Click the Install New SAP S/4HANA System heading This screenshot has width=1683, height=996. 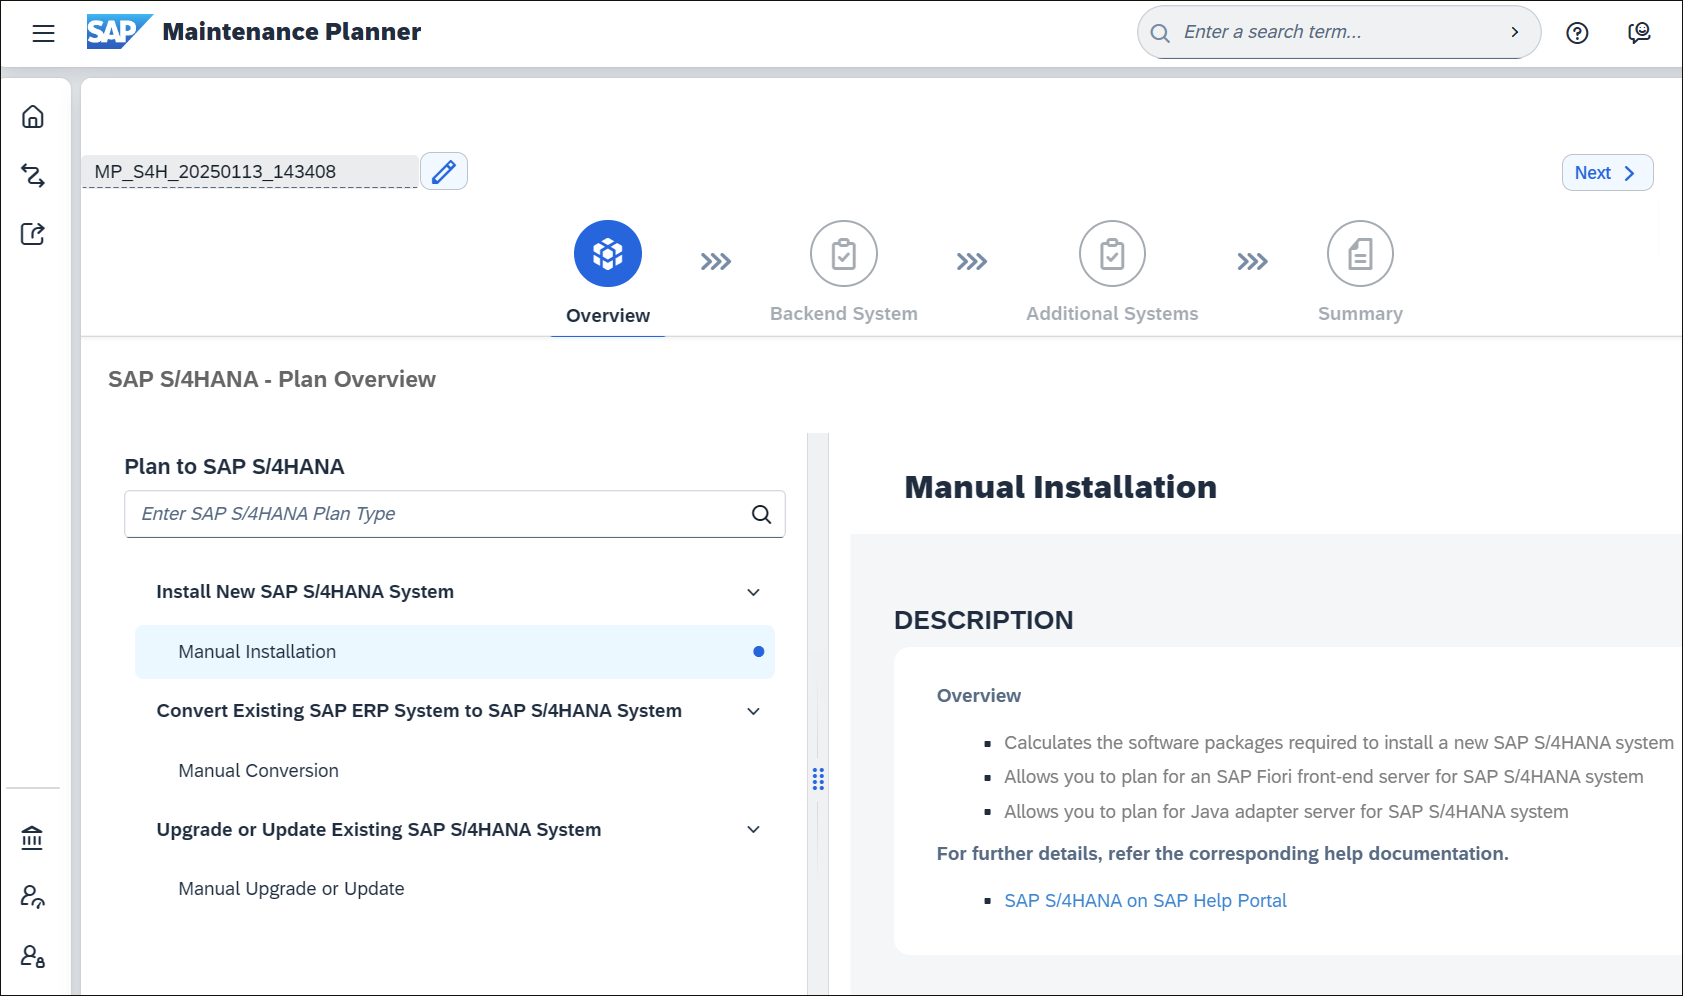click(305, 592)
